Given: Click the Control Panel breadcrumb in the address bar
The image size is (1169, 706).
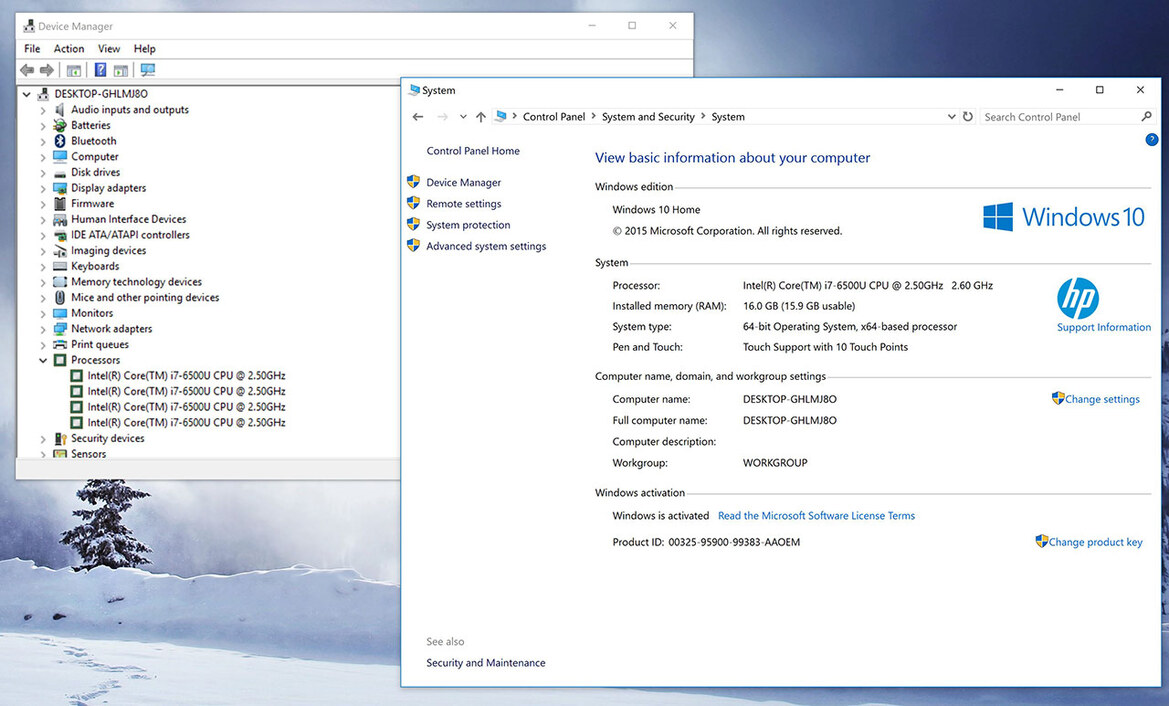Looking at the screenshot, I should [554, 117].
